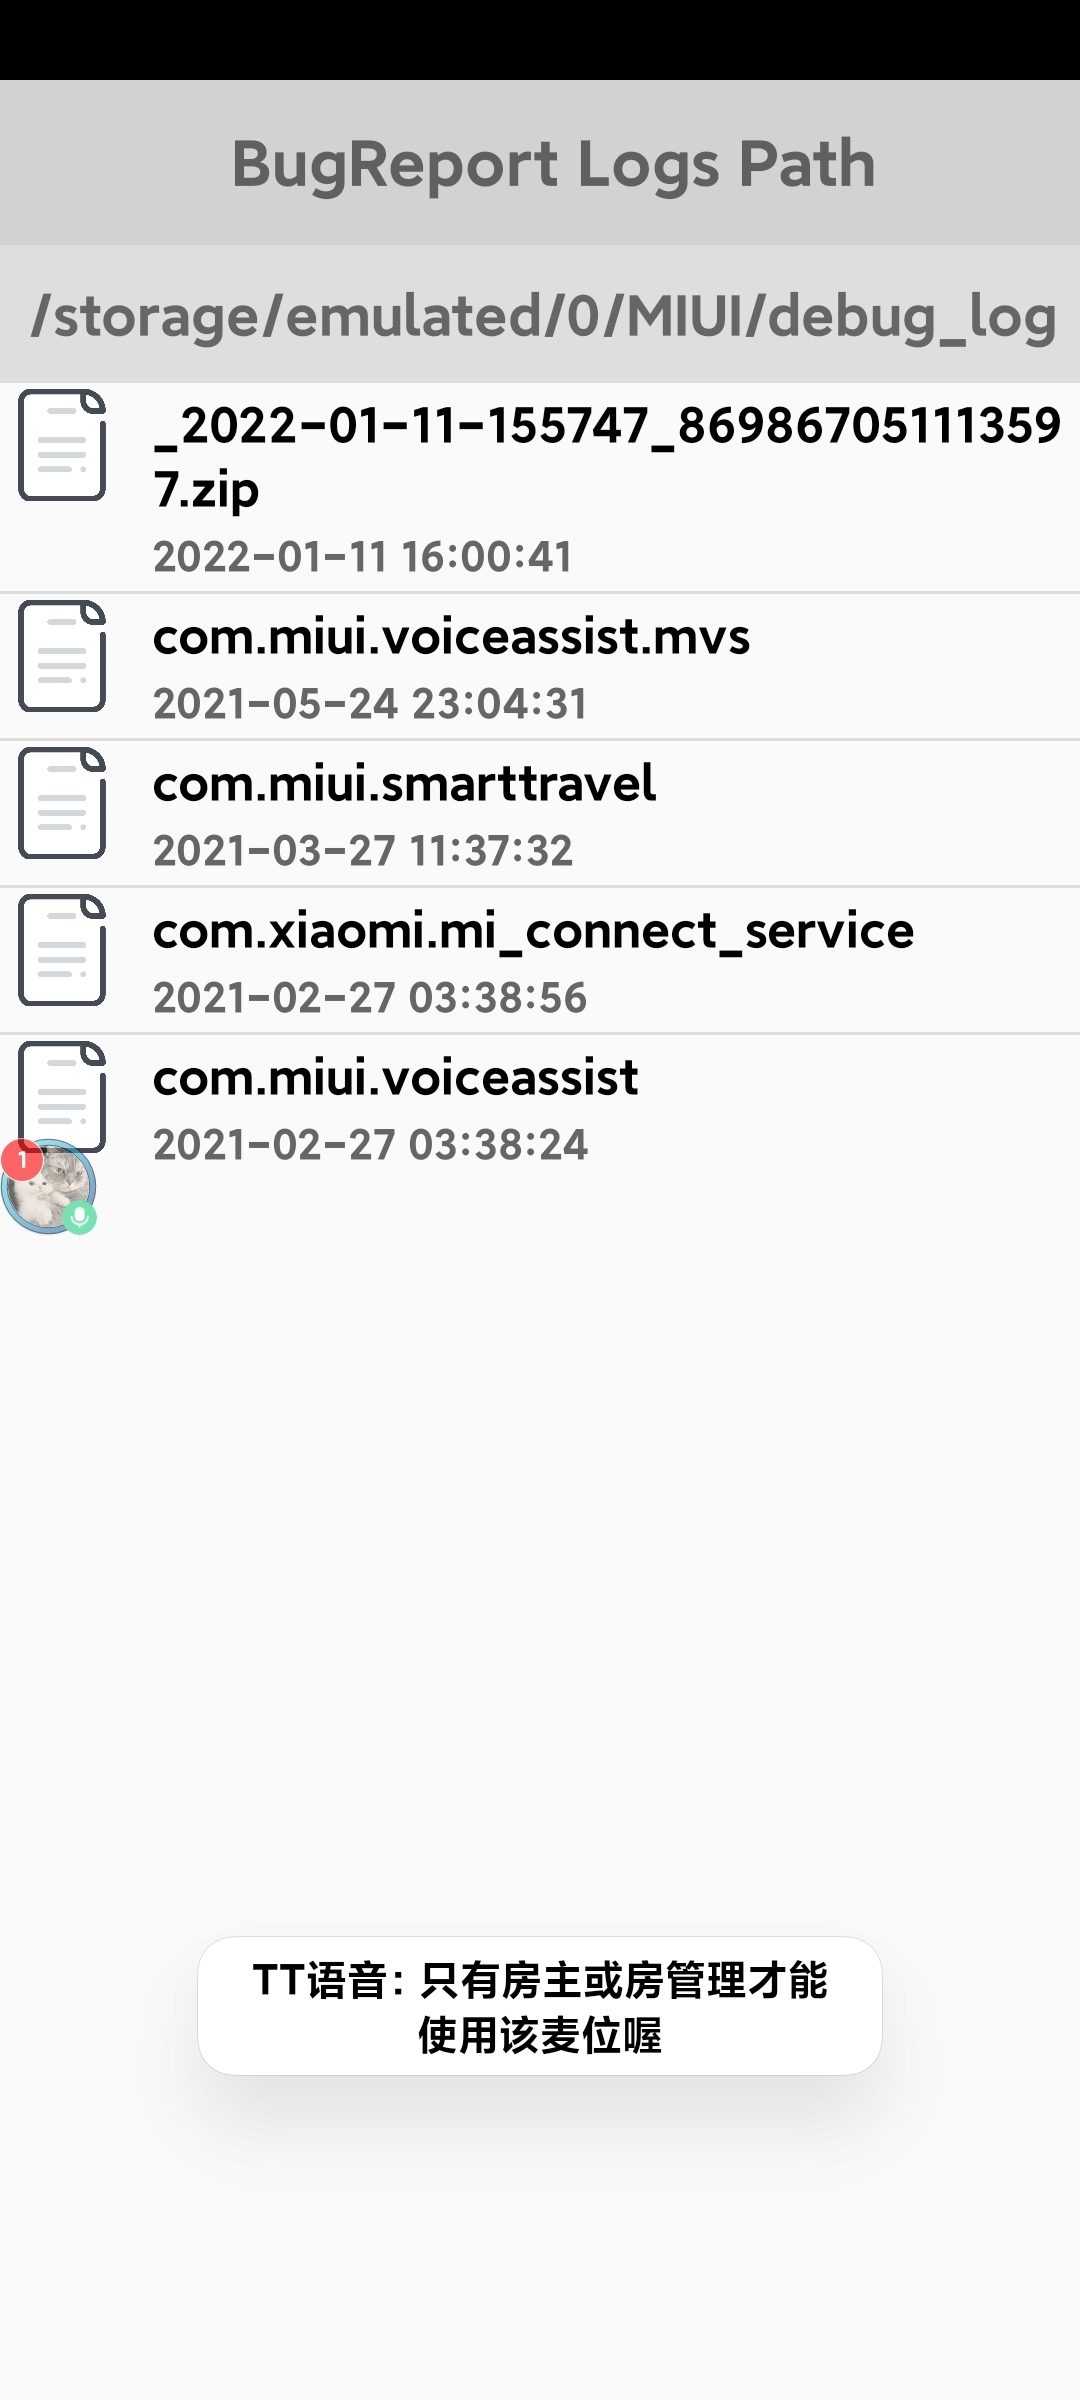Tap the 2021-03-27 11:37:32 timestamp
This screenshot has width=1080, height=2400.
(x=363, y=851)
